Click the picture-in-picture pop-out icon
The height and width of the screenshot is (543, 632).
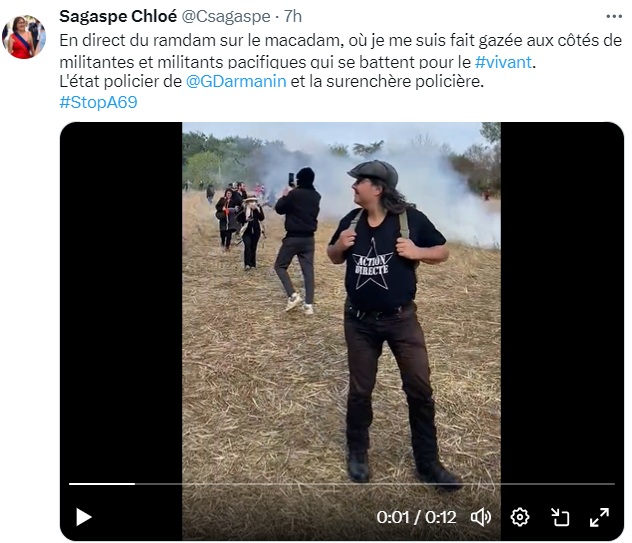560,517
